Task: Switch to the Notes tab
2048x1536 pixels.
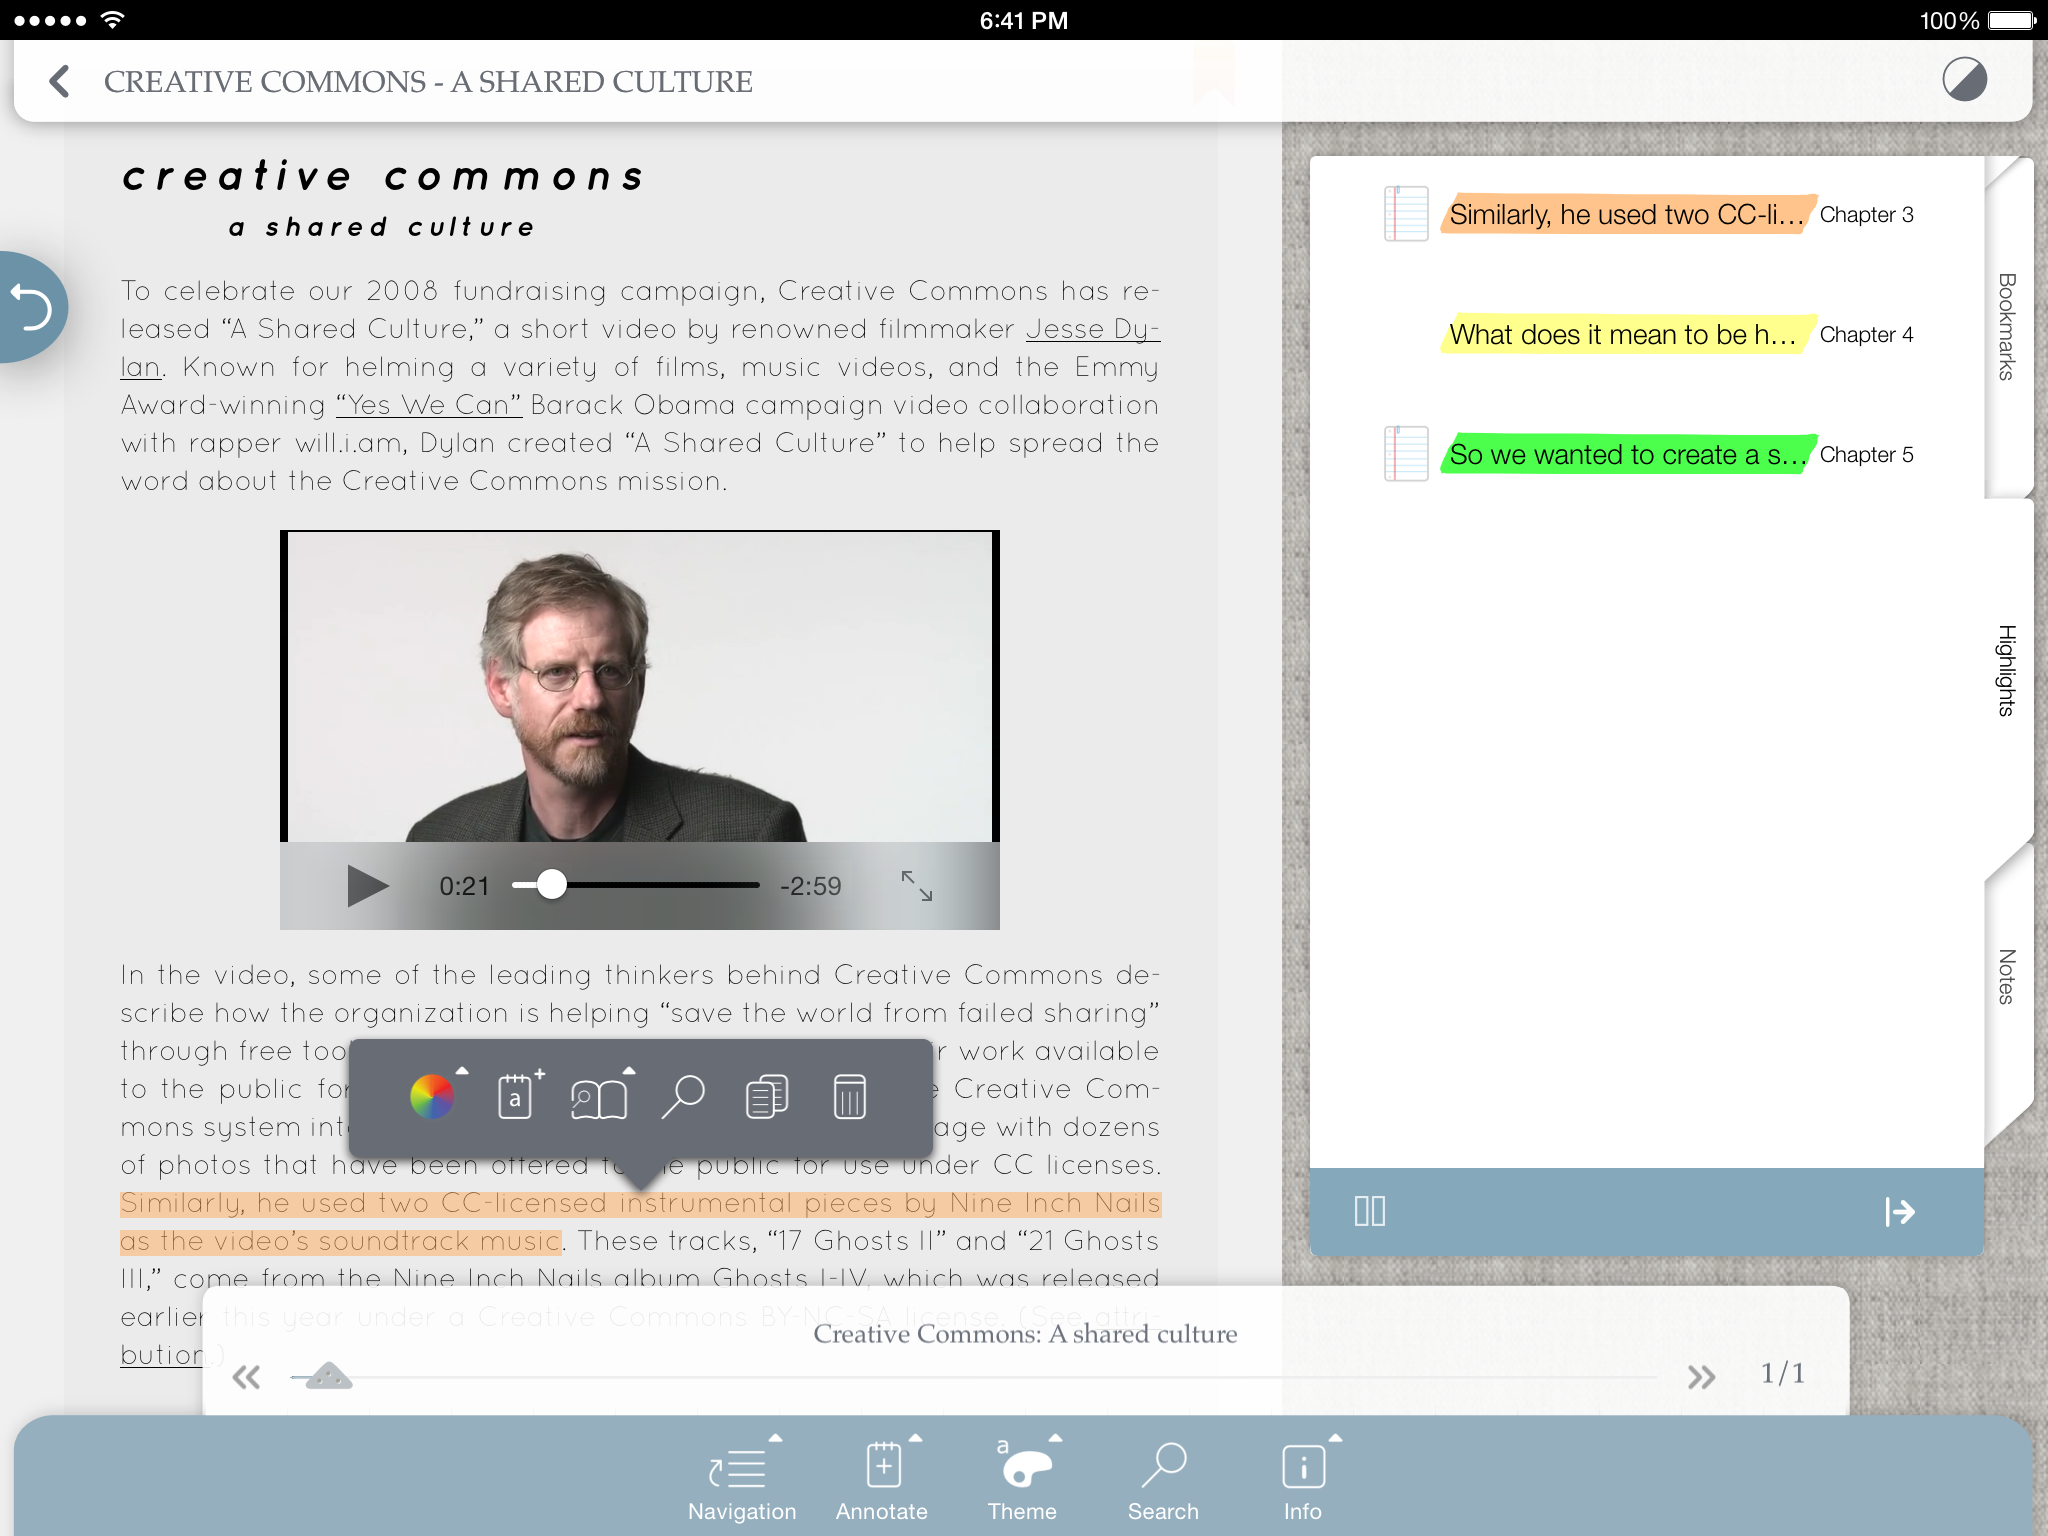Action: click(2007, 976)
